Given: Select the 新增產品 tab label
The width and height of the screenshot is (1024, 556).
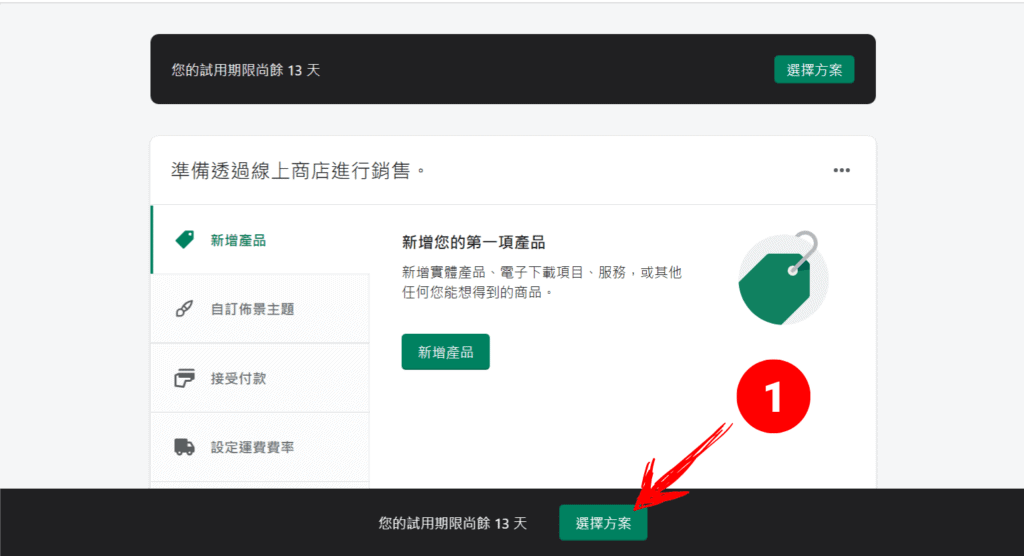Looking at the screenshot, I should point(238,240).
